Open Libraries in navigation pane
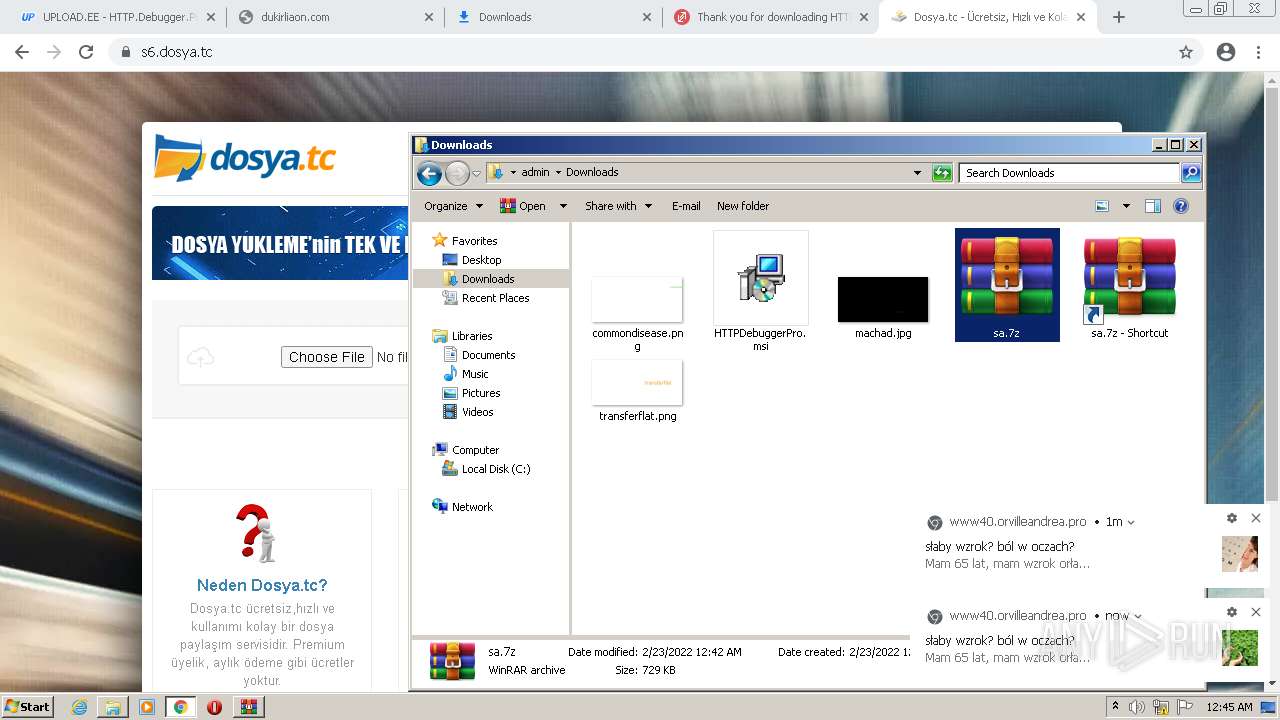Image resolution: width=1280 pixels, height=720 pixels. pyautogui.click(x=471, y=336)
